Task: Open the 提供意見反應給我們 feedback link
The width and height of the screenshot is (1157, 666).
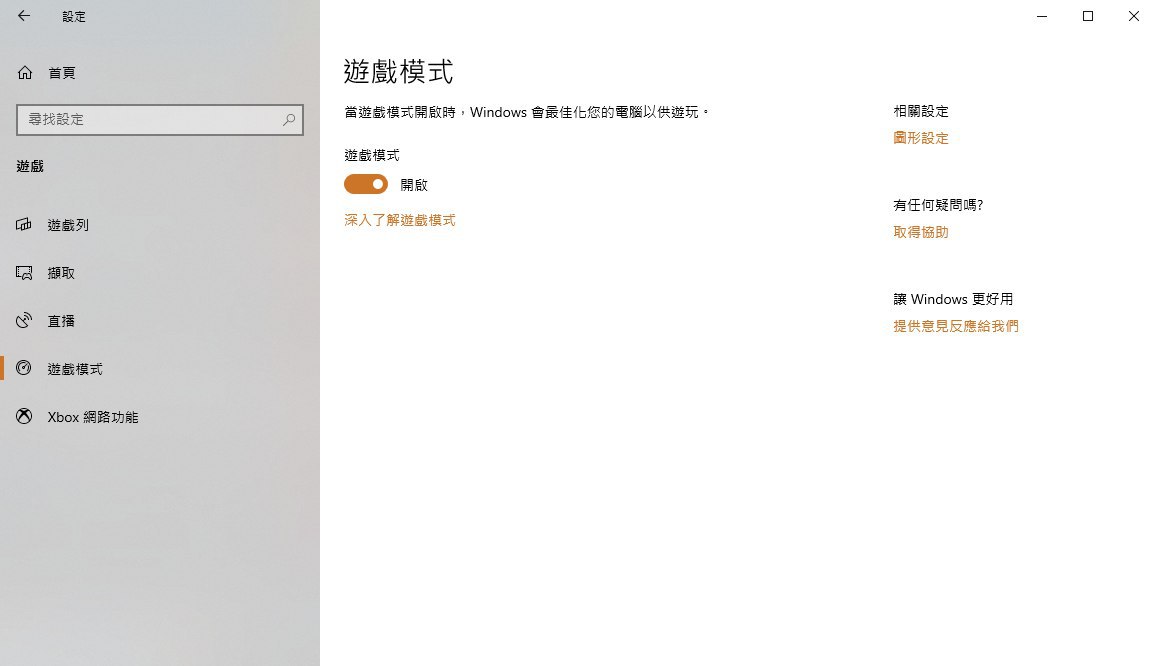Action: coord(956,326)
